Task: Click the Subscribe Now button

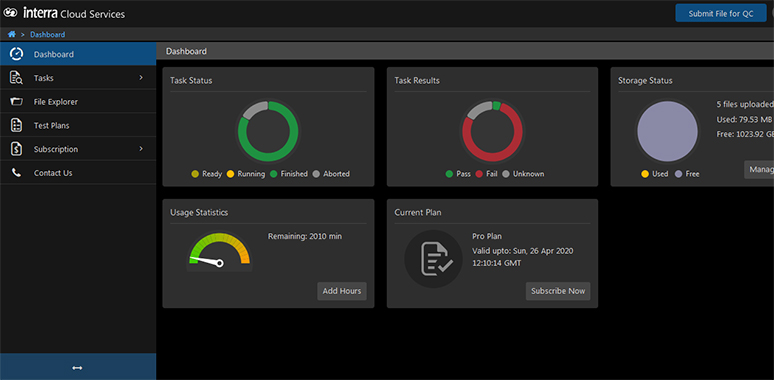Action: [558, 291]
